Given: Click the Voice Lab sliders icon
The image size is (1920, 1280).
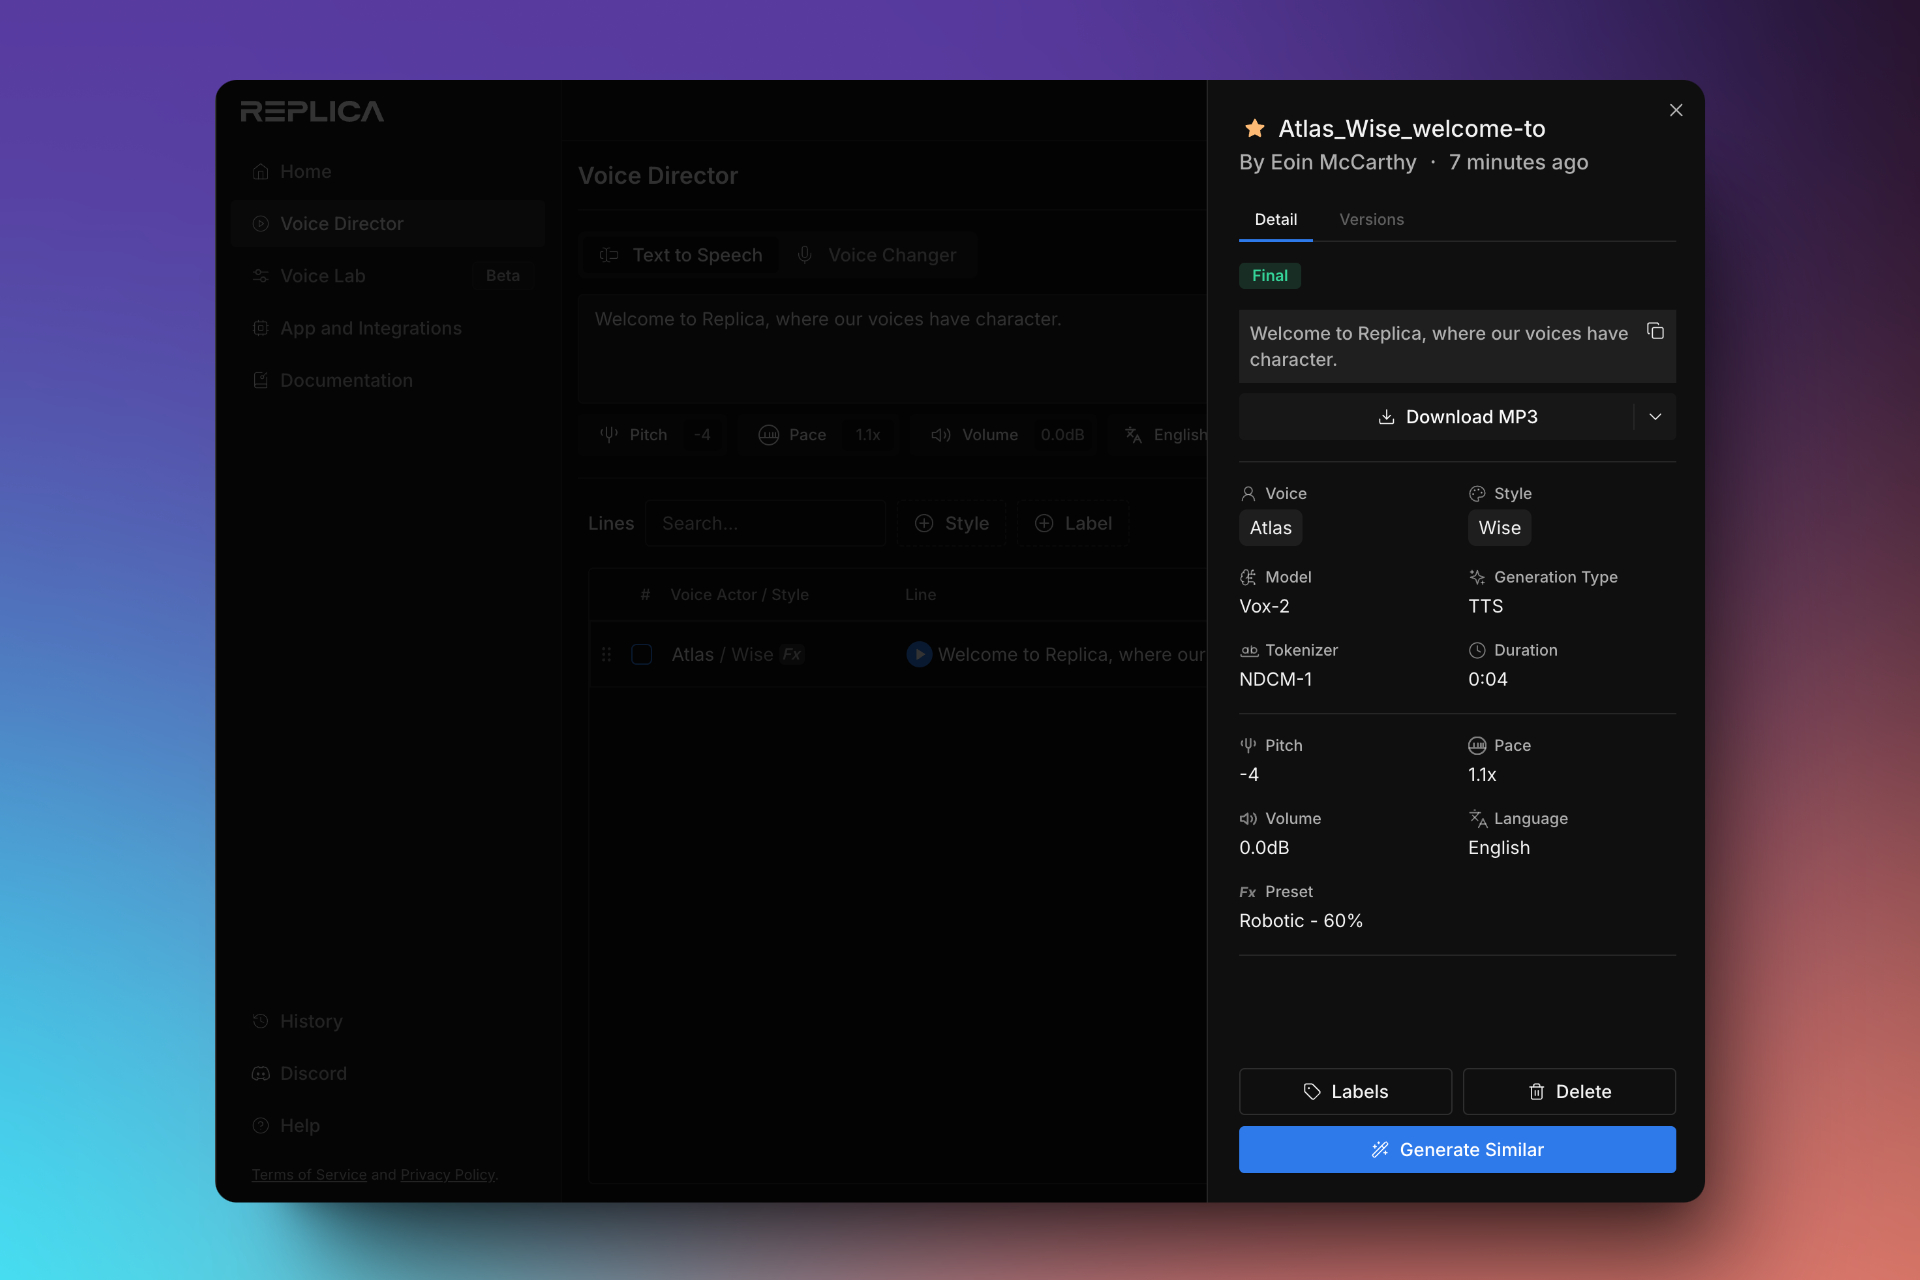Looking at the screenshot, I should (261, 275).
